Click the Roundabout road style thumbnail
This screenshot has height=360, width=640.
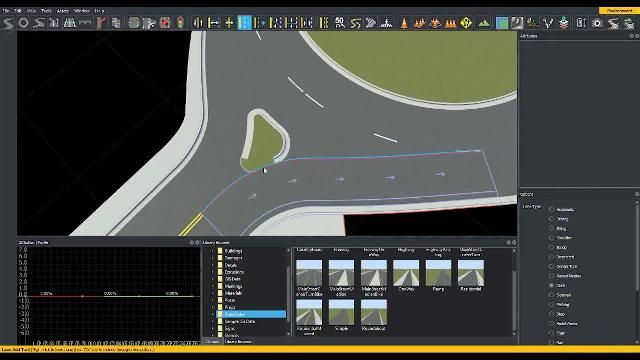tap(373, 315)
